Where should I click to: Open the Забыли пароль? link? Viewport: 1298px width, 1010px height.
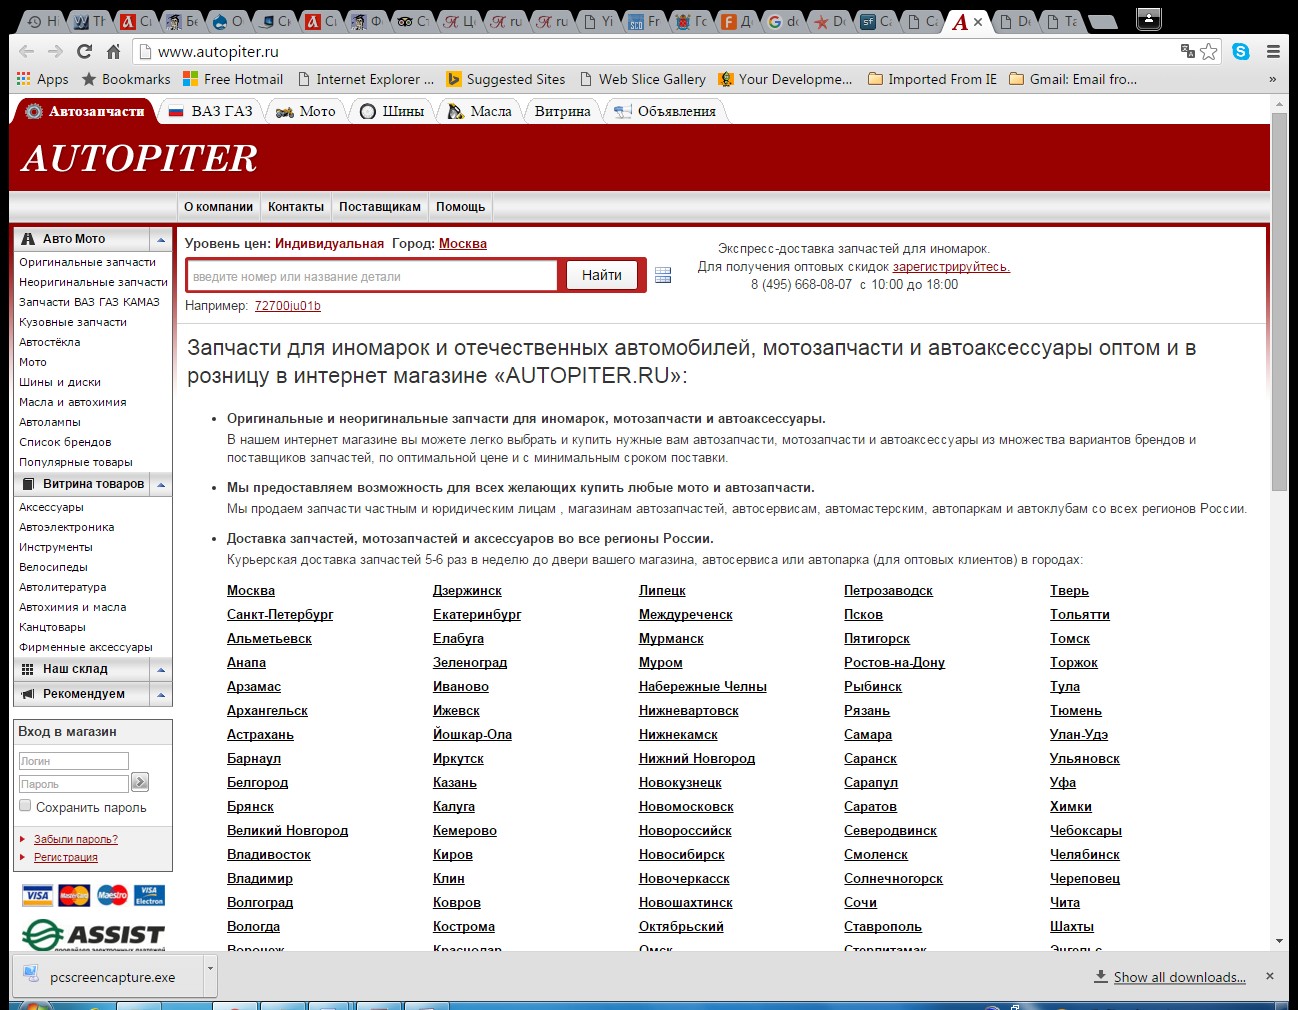pyautogui.click(x=76, y=839)
